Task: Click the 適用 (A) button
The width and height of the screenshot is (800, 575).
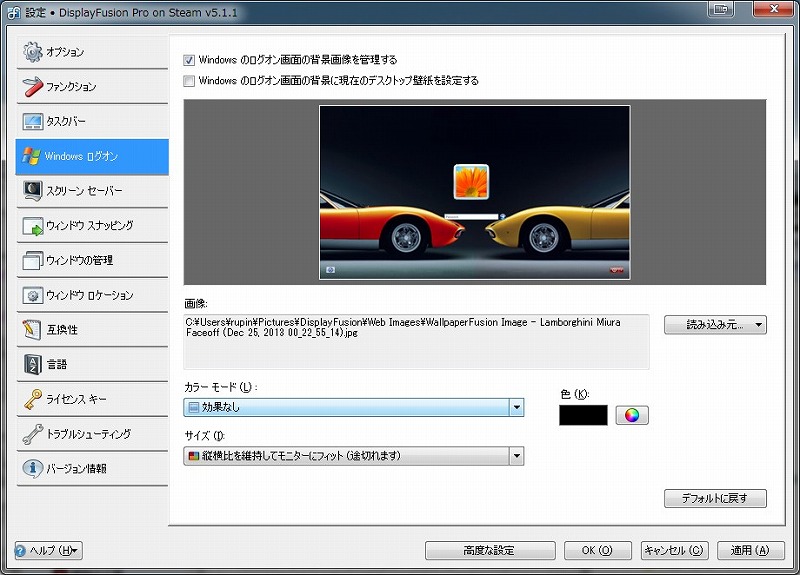Action: coord(751,551)
